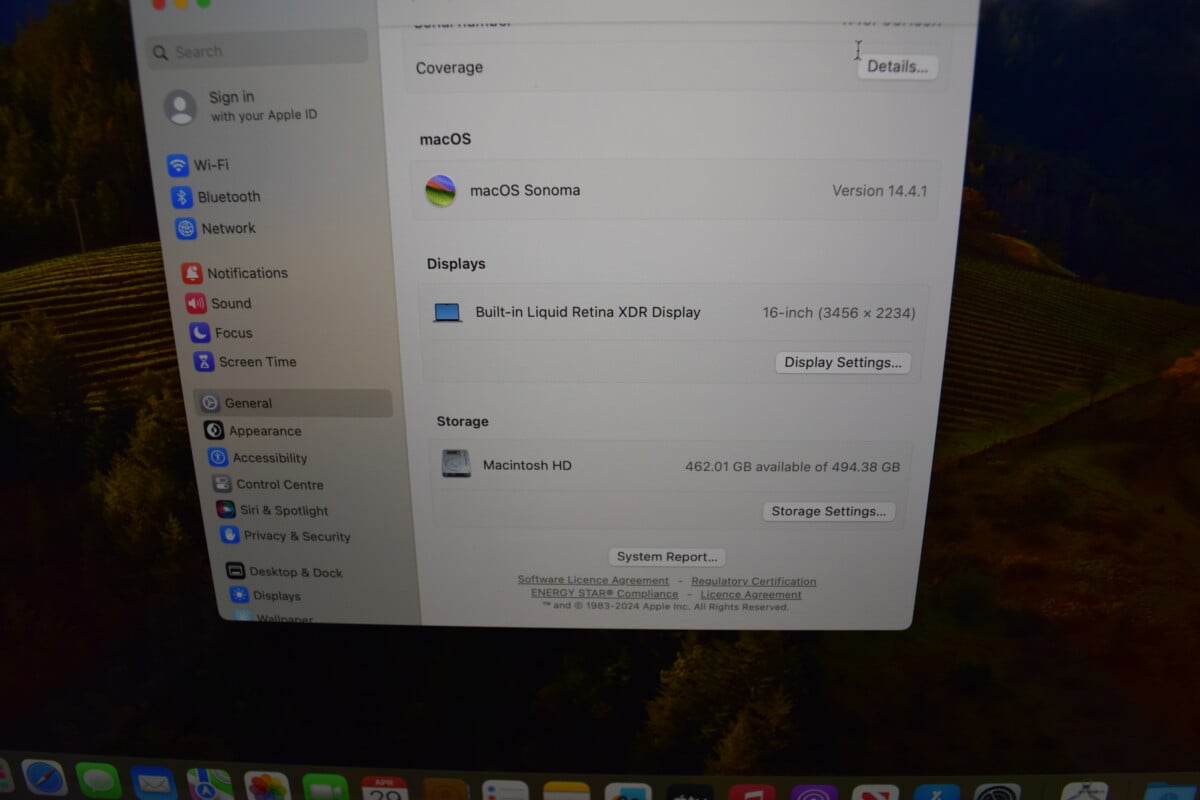Open the Software Licence Agreement link
Screen dimensions: 1200x800
(593, 581)
